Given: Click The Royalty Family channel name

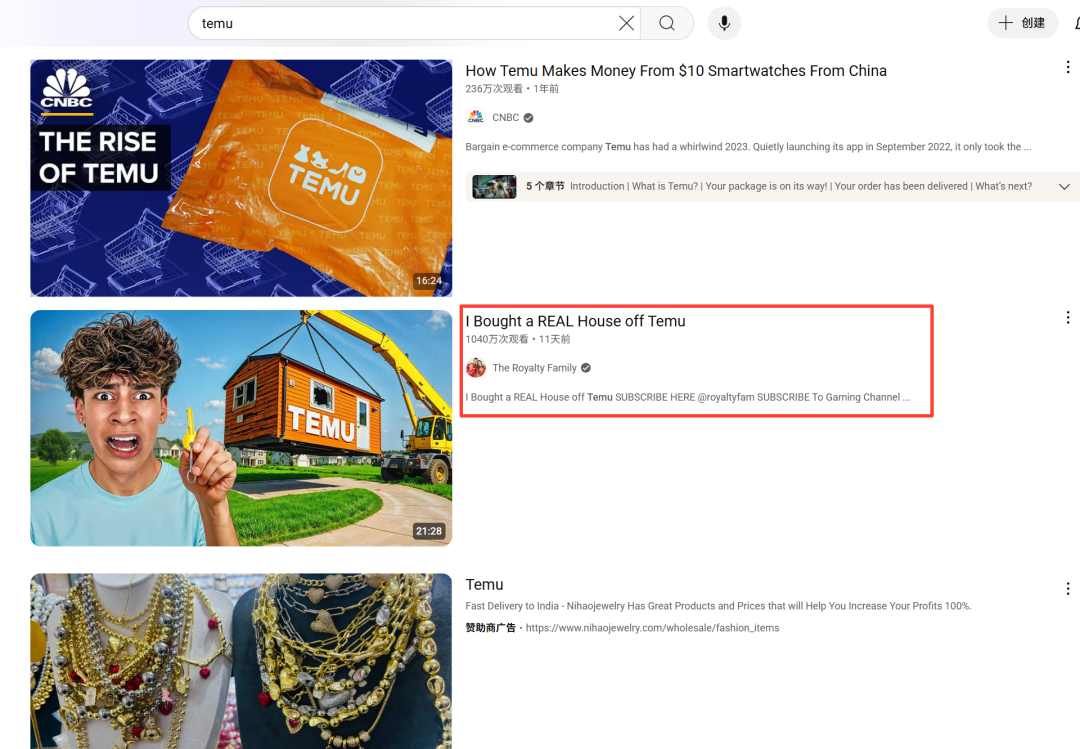Looking at the screenshot, I should point(534,368).
